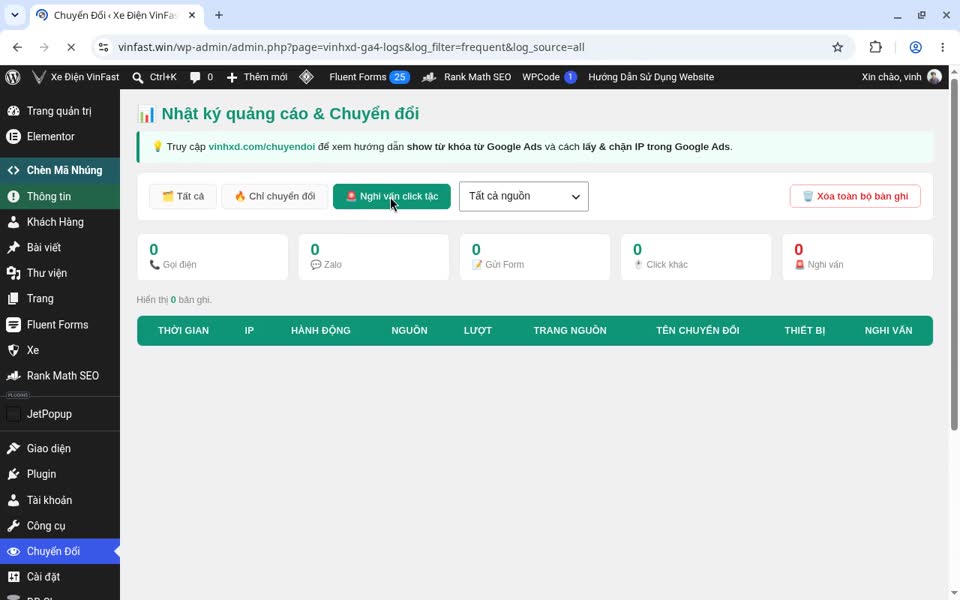Click the Click khác stat card

pyautogui.click(x=696, y=257)
